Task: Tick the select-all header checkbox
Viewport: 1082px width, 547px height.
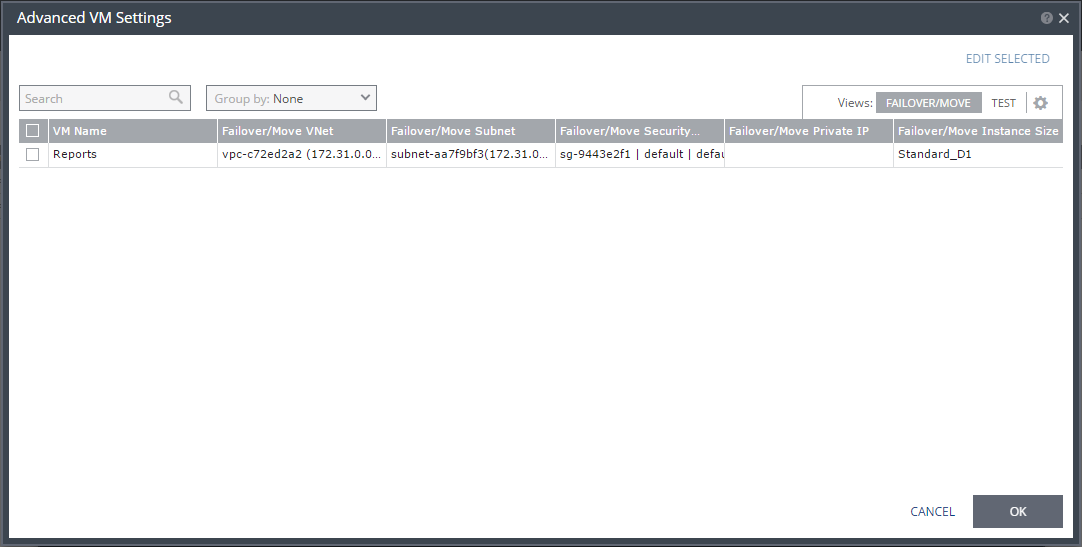Action: pyautogui.click(x=32, y=130)
